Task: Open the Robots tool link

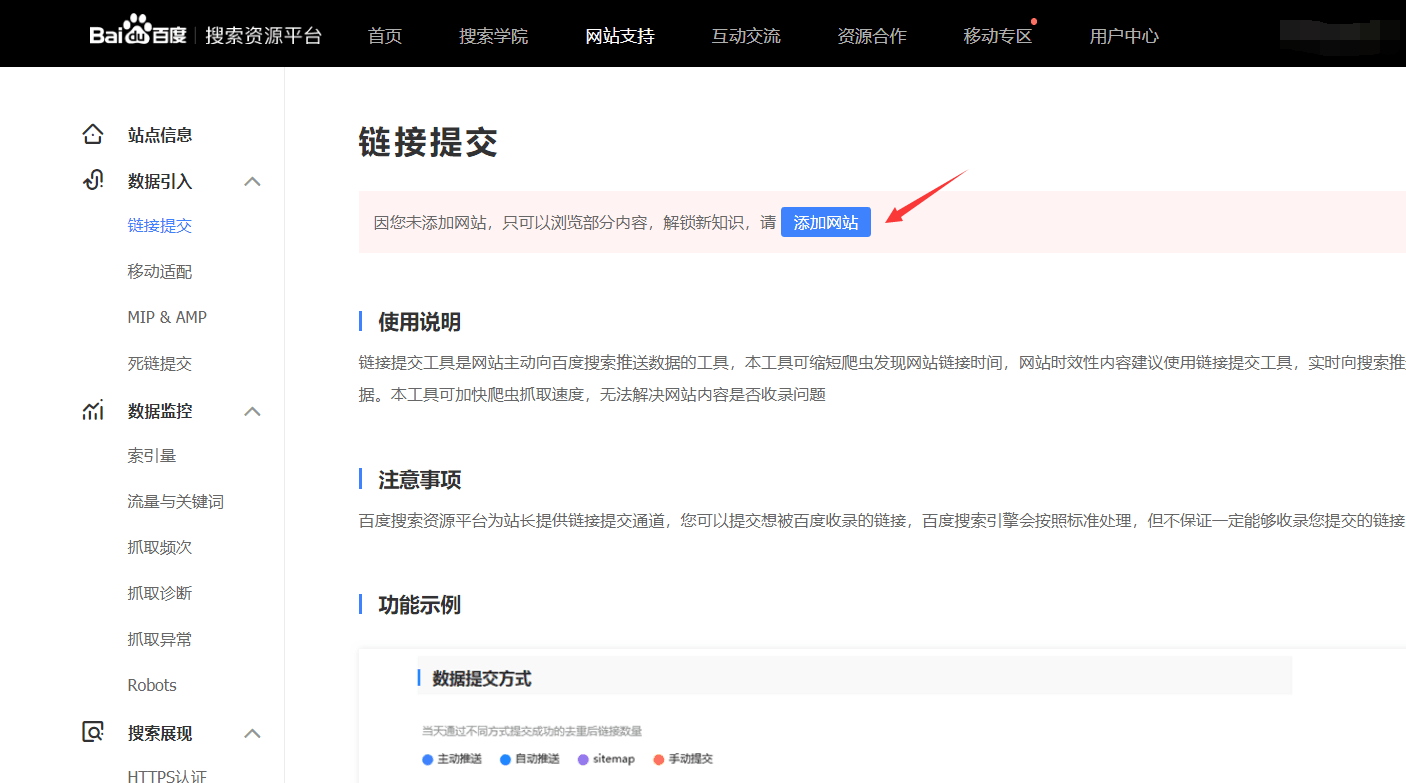Action: tap(152, 684)
